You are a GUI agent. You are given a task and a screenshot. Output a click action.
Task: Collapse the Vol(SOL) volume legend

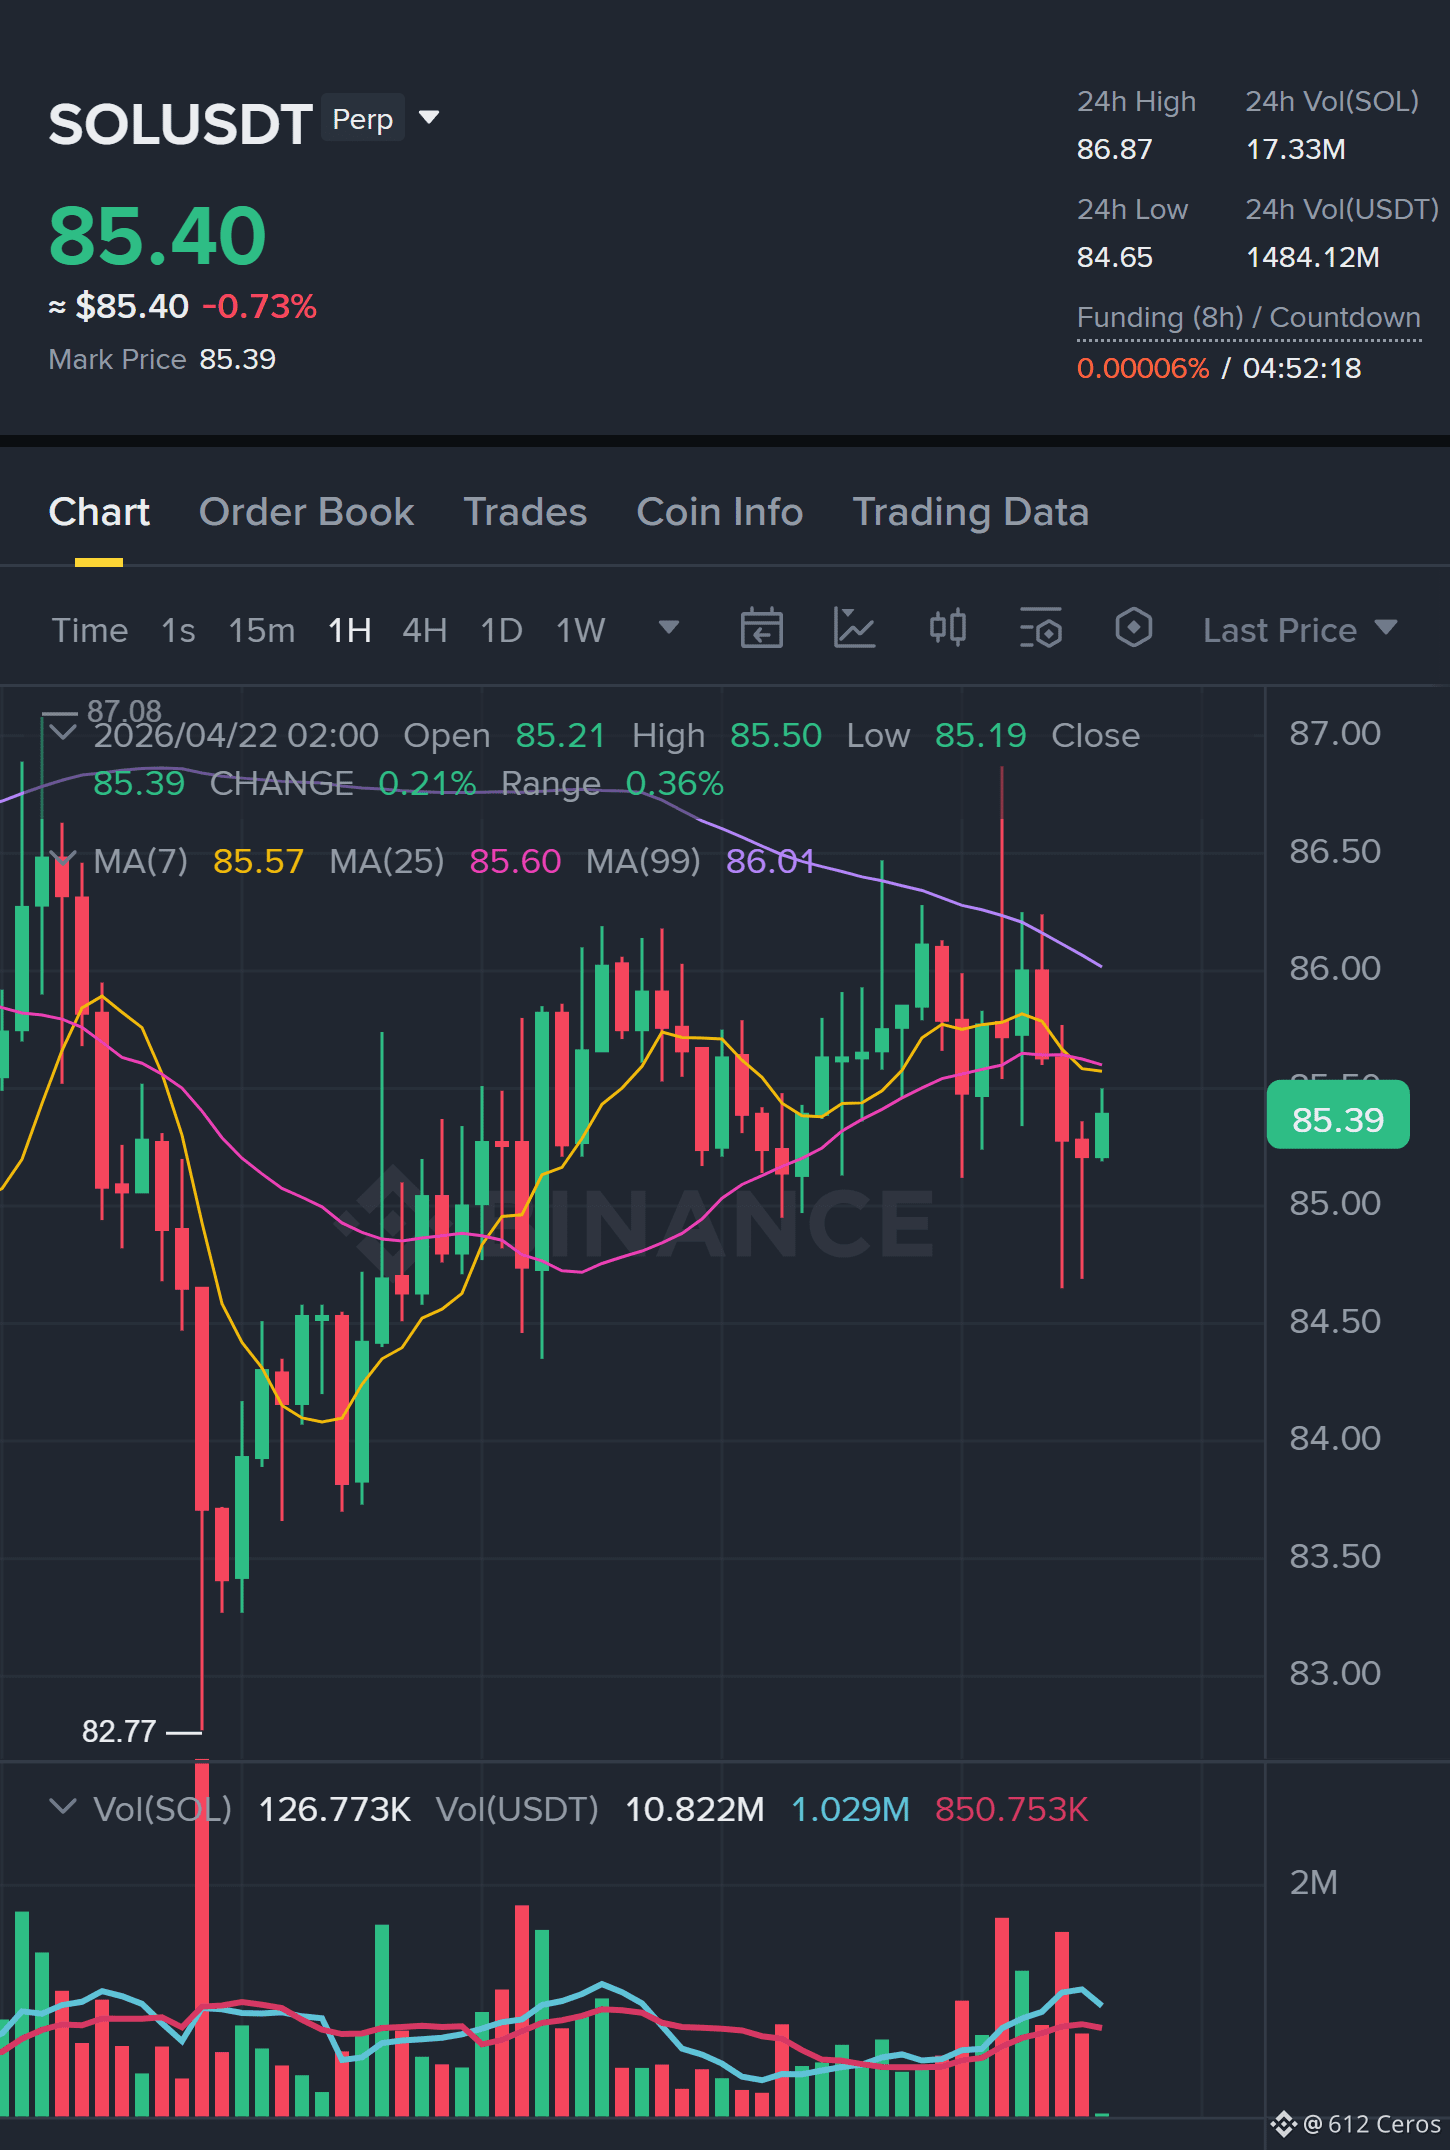click(x=62, y=1807)
